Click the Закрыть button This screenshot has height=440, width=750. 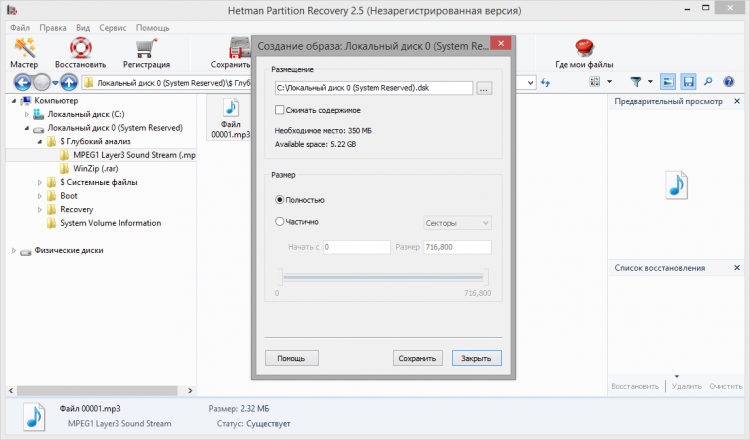tap(476, 358)
